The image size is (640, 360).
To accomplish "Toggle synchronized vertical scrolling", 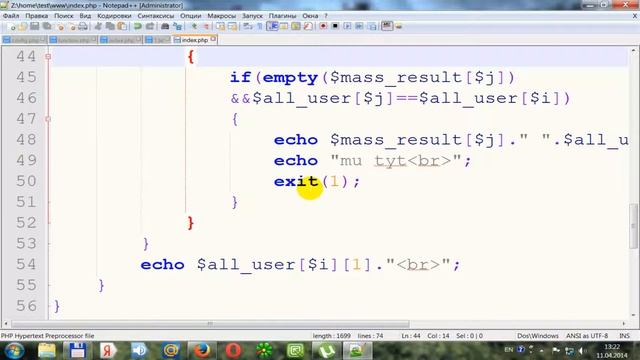I will click(x=220, y=27).
